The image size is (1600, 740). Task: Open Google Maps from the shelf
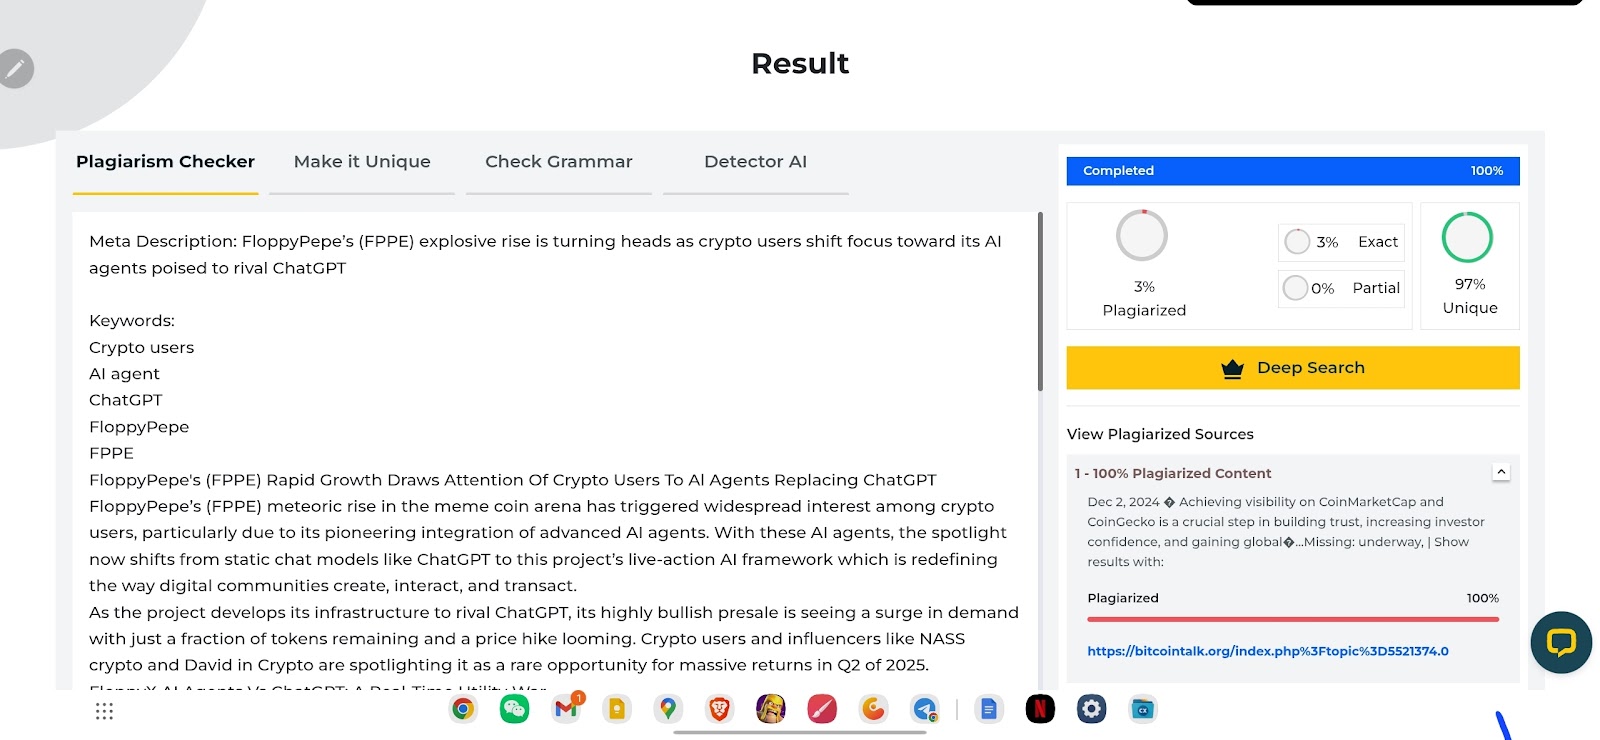click(x=668, y=709)
